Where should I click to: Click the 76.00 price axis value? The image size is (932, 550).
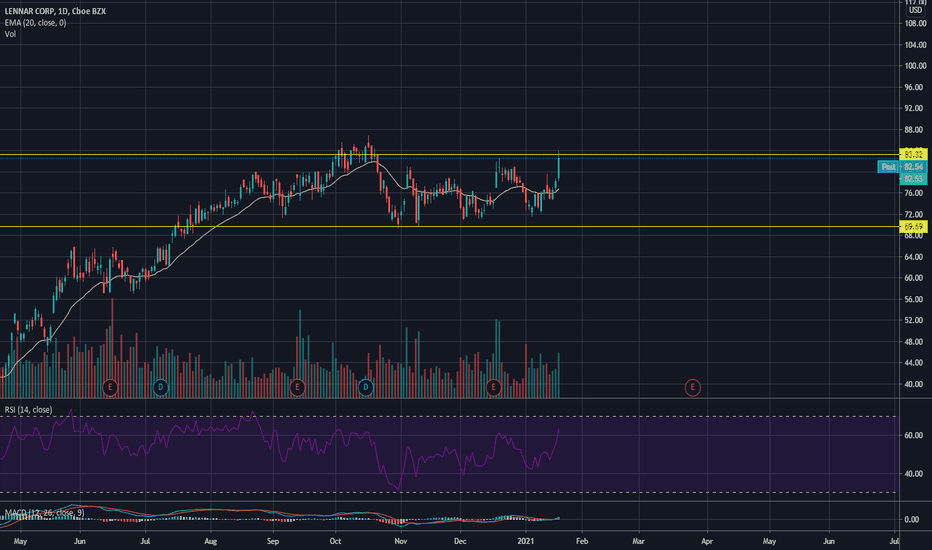click(915, 193)
